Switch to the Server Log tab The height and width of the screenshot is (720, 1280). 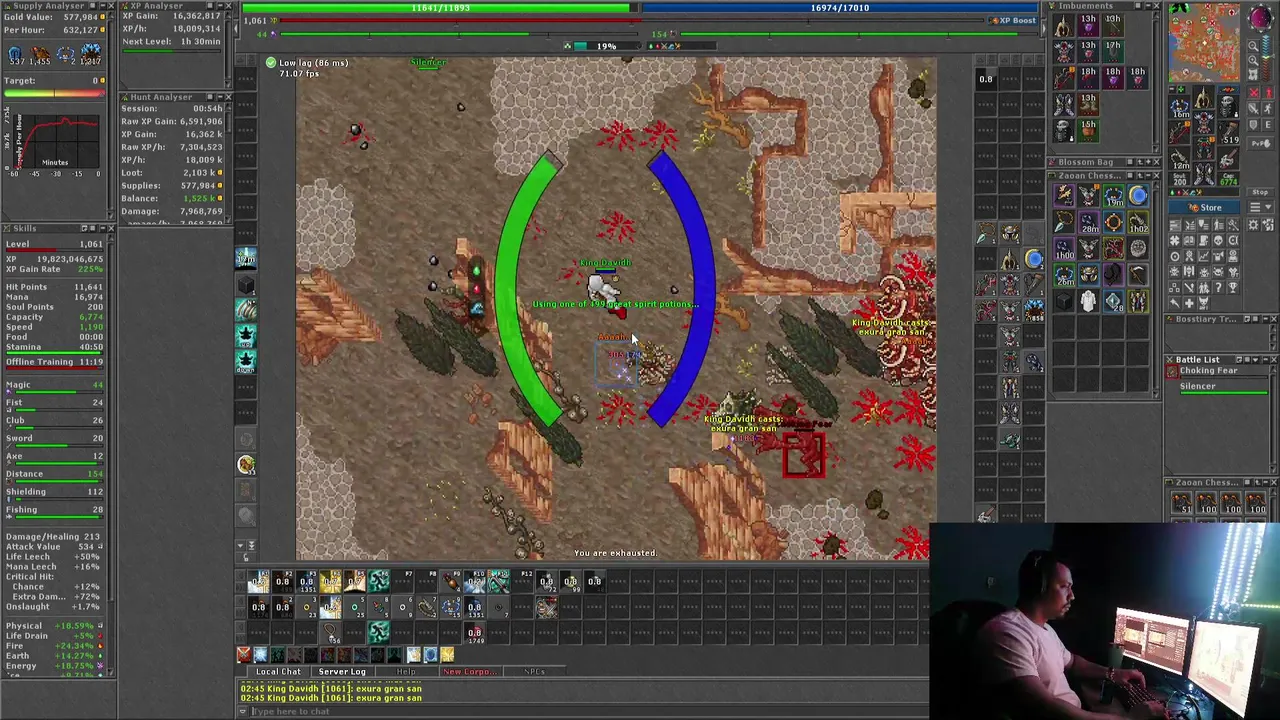342,672
